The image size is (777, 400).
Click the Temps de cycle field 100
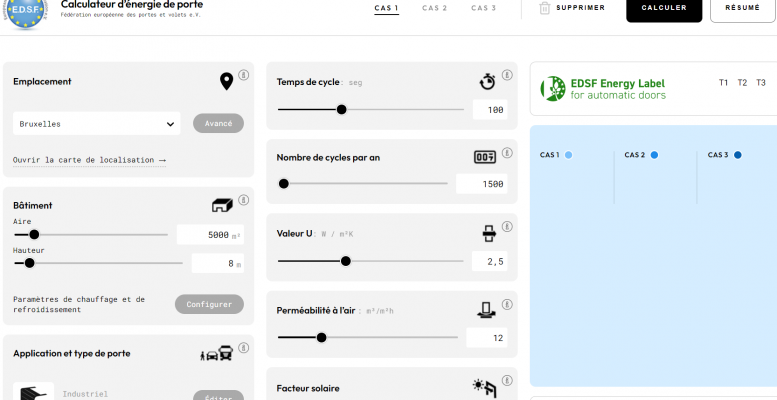490,110
